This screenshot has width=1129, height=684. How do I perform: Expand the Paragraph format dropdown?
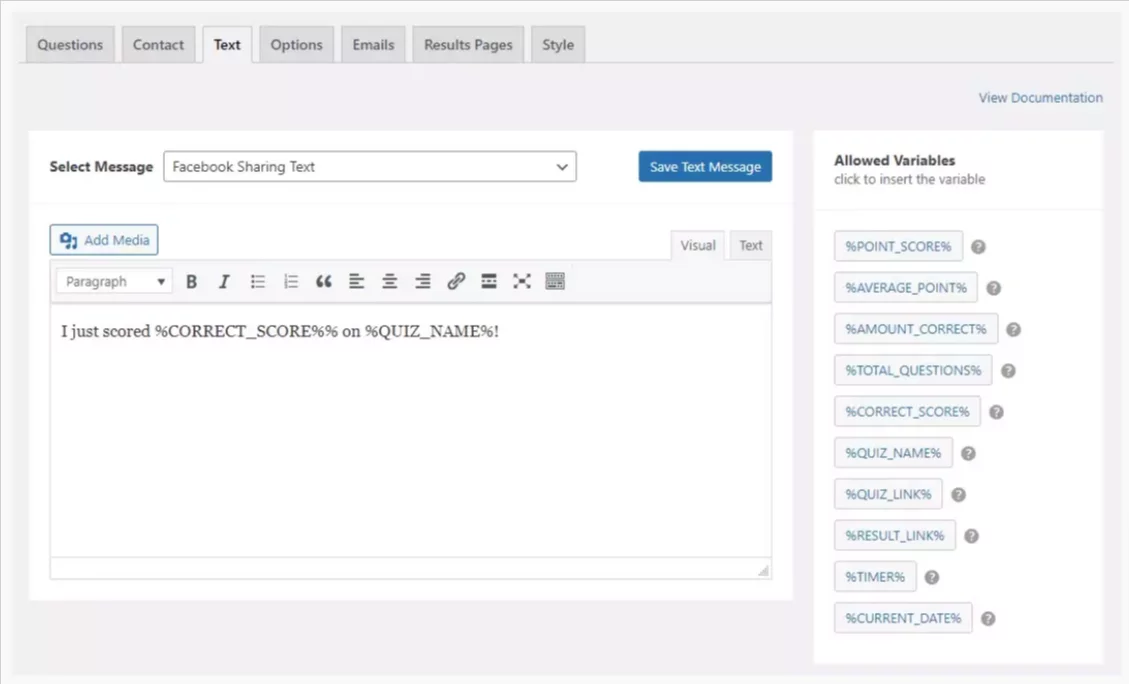click(x=114, y=282)
